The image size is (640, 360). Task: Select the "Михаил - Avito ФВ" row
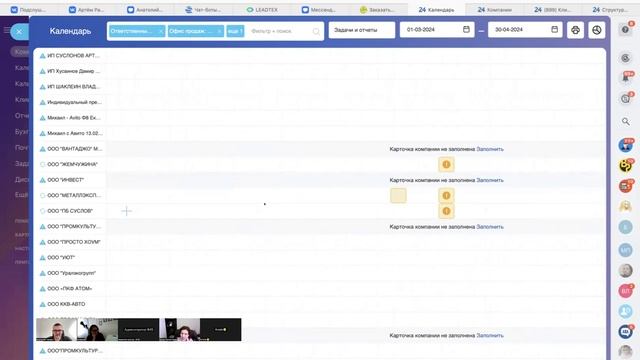73,118
